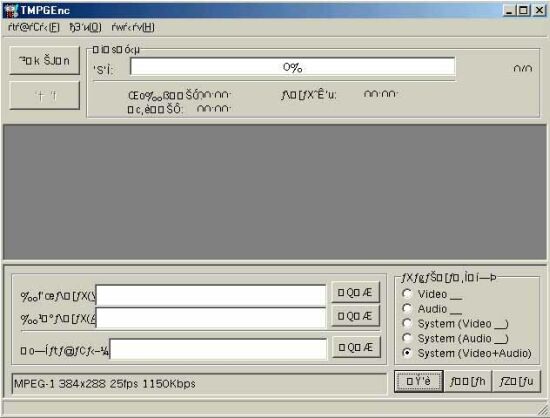The image size is (550, 418).
Task: Click browse button beside video source field
Action: point(355,292)
